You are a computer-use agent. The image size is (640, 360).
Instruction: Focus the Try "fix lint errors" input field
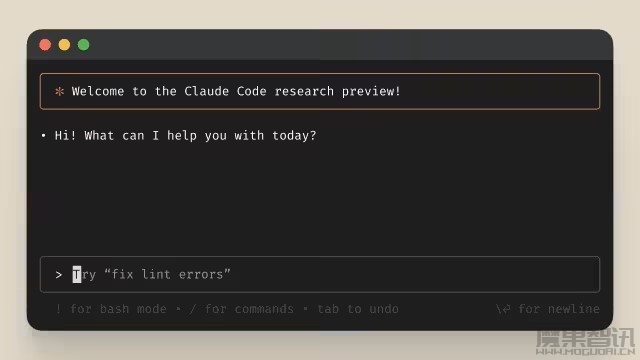click(x=320, y=274)
